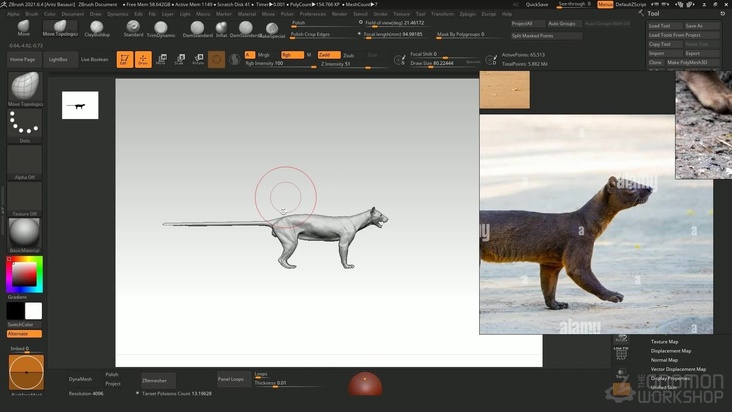Enable the Rgb paint channel
The height and width of the screenshot is (412, 732).
(x=291, y=55)
